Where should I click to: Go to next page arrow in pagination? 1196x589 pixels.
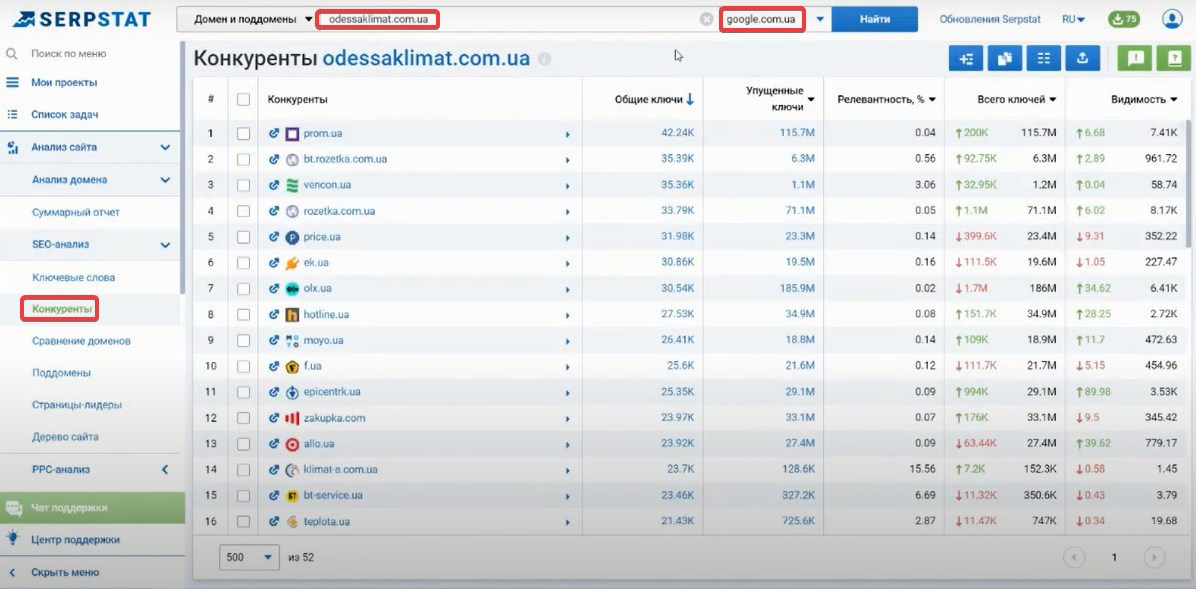pyautogui.click(x=1156, y=557)
